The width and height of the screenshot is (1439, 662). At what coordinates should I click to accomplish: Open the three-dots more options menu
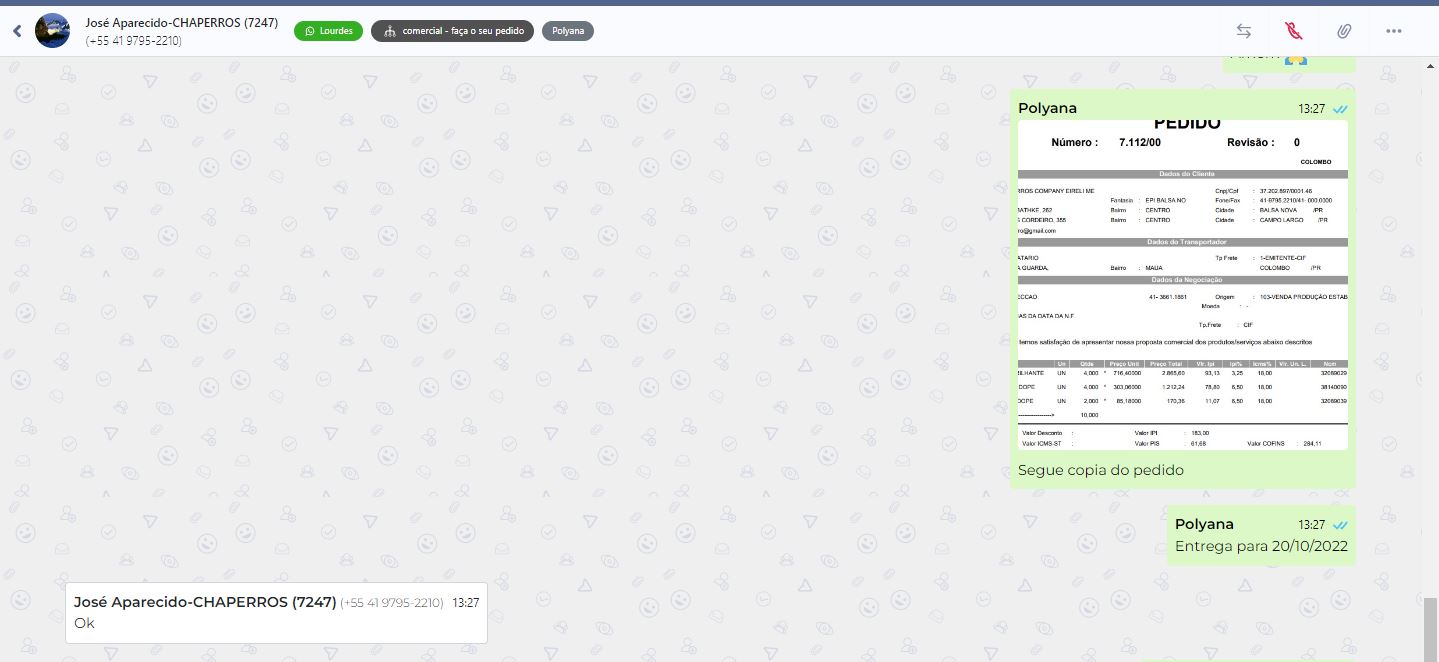point(1394,31)
